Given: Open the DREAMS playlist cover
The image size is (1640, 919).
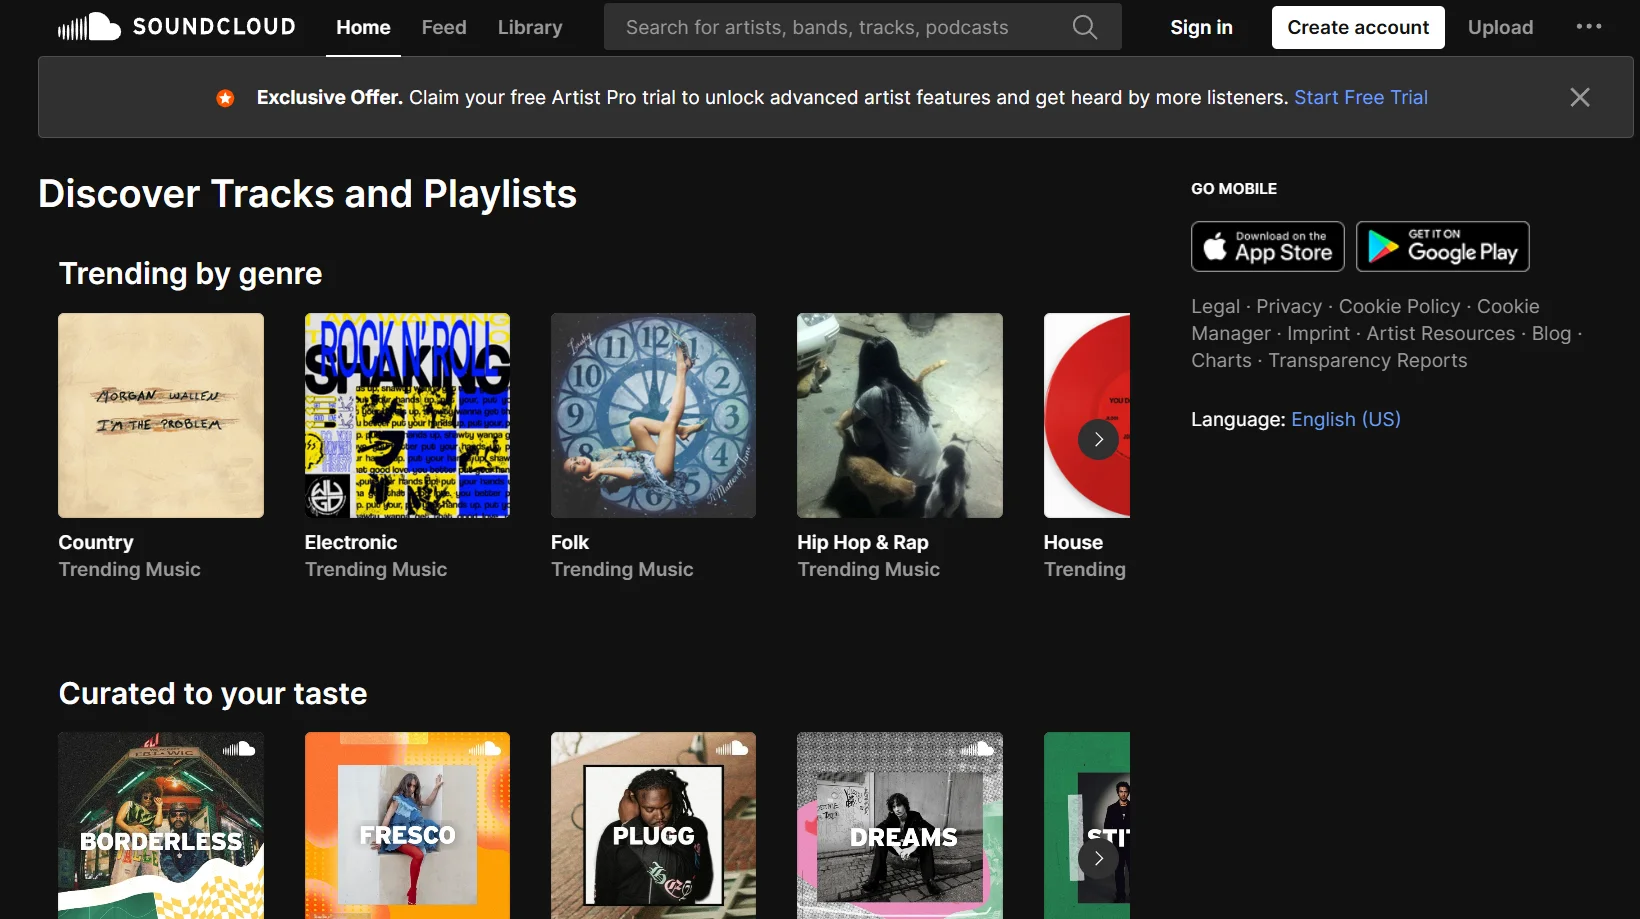Looking at the screenshot, I should [900, 825].
